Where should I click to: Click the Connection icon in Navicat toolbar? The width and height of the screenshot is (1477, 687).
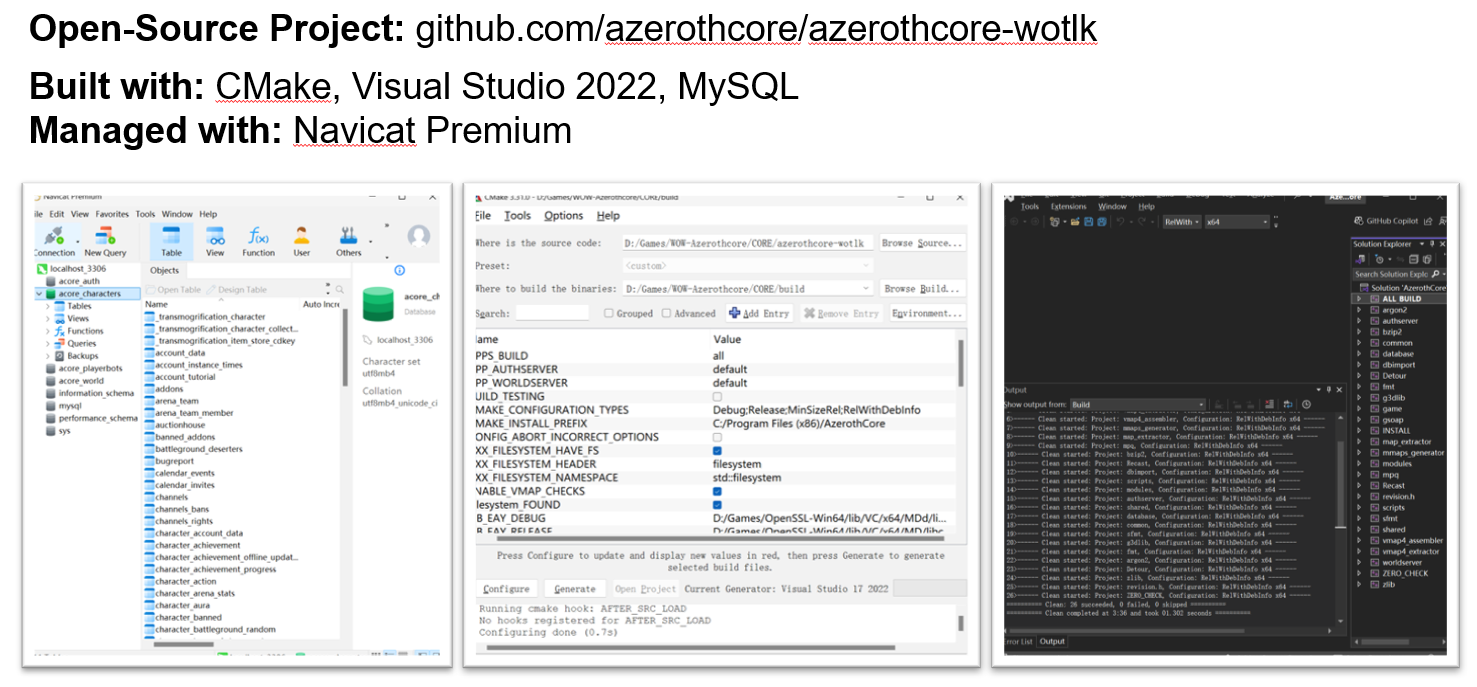(x=53, y=235)
